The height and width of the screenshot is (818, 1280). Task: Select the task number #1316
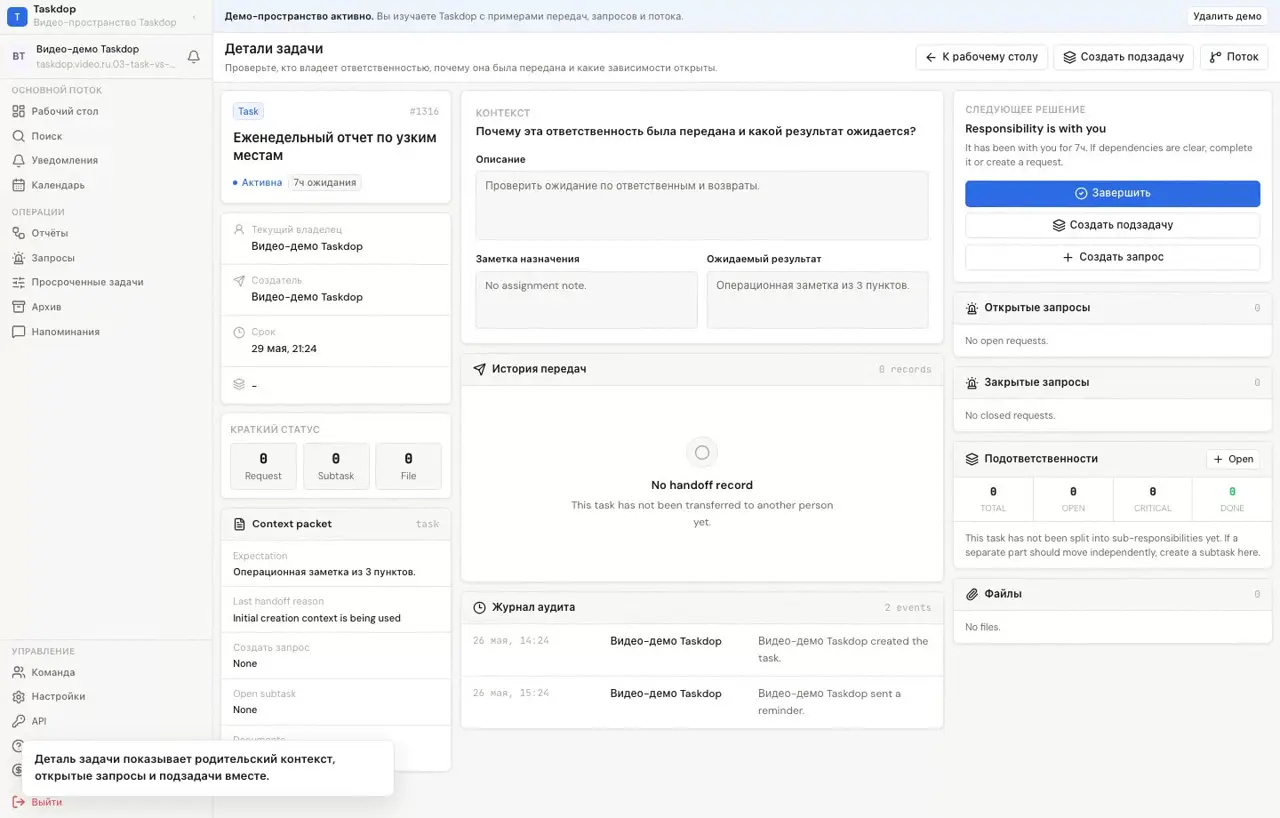click(x=424, y=112)
